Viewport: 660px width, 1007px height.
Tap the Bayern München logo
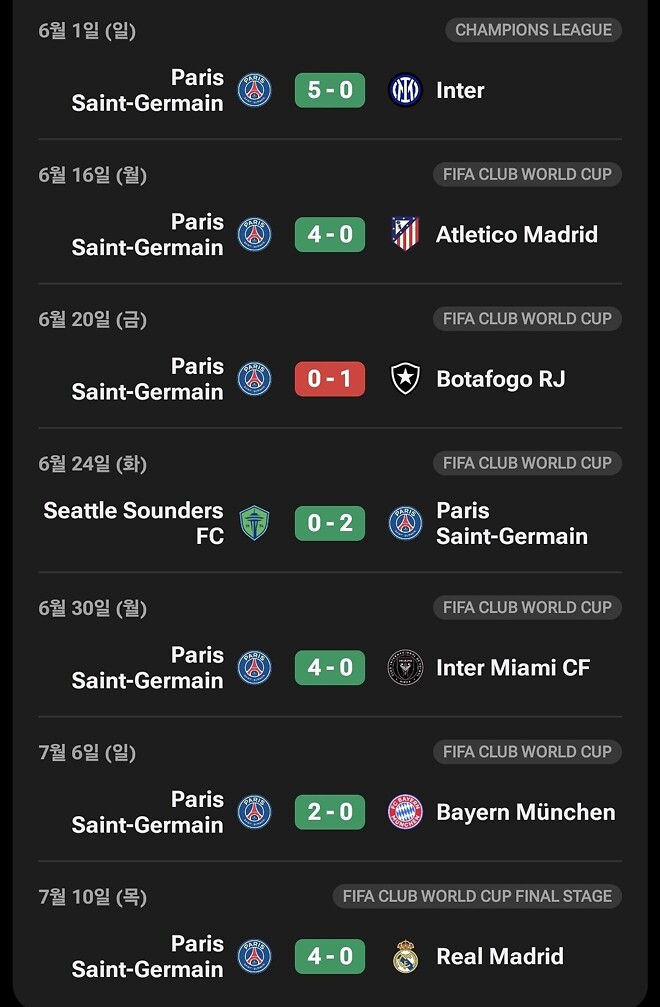pos(405,812)
